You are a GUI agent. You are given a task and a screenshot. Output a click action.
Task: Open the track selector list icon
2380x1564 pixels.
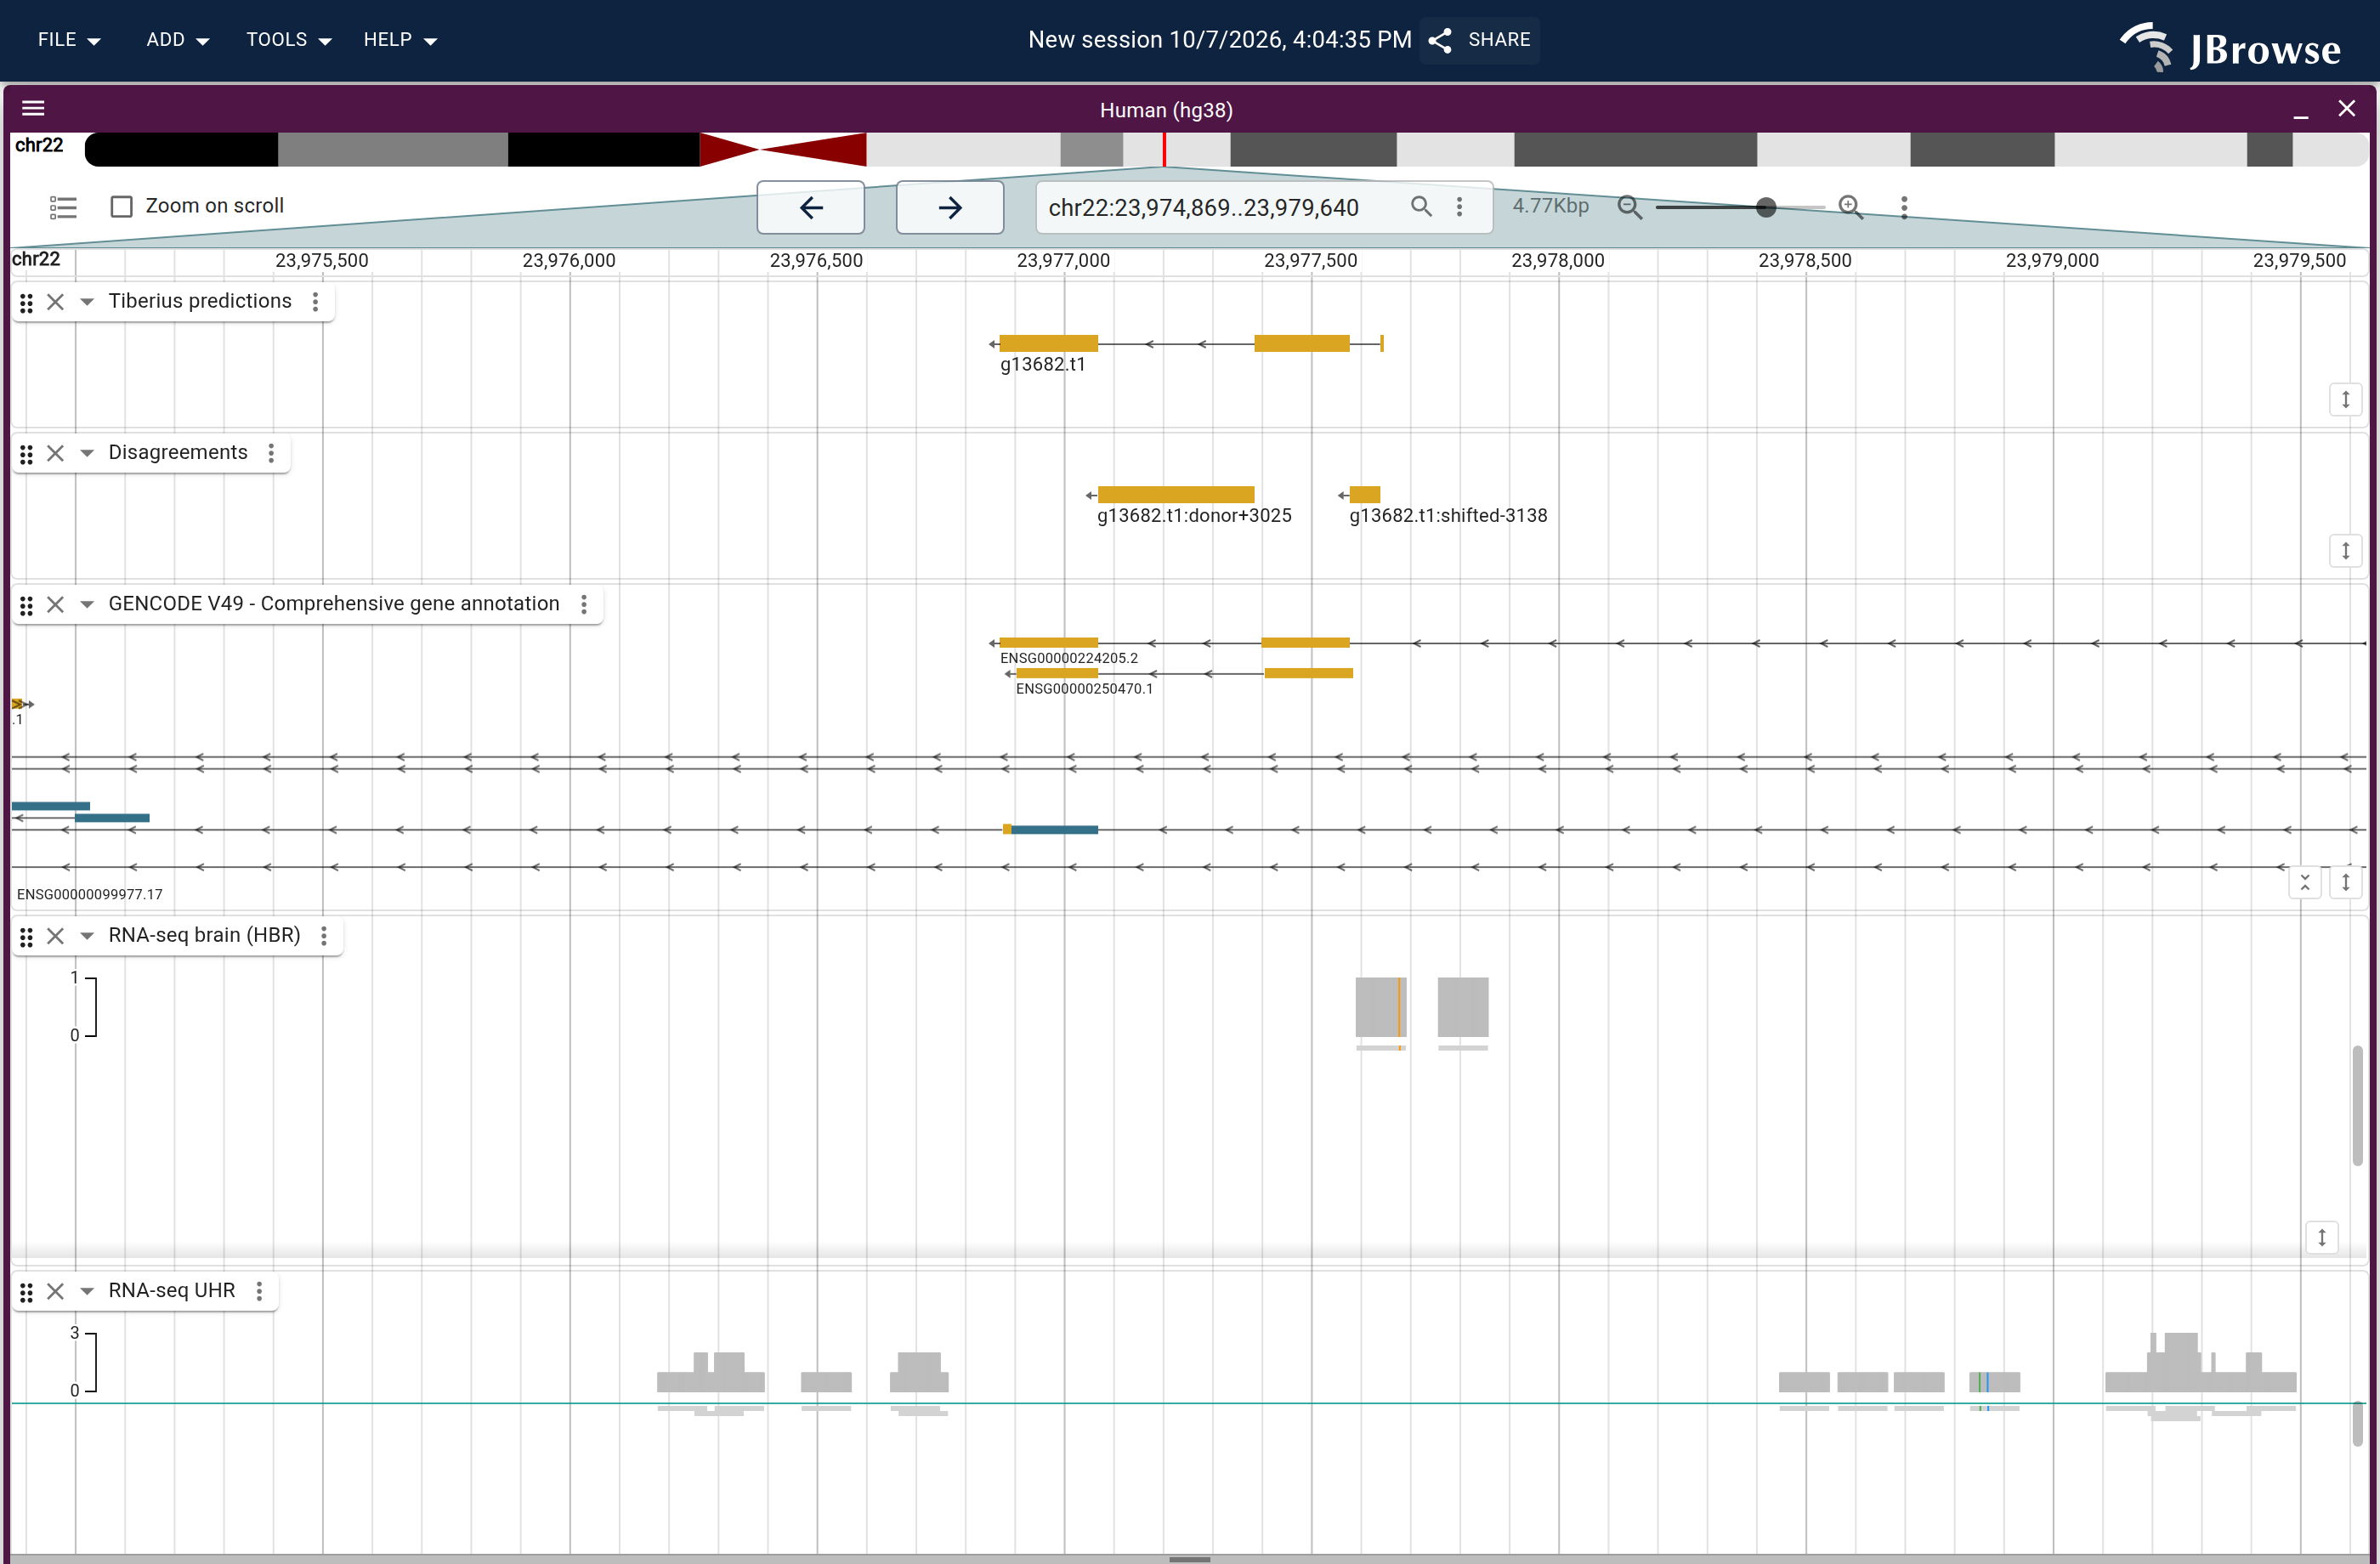click(x=63, y=207)
